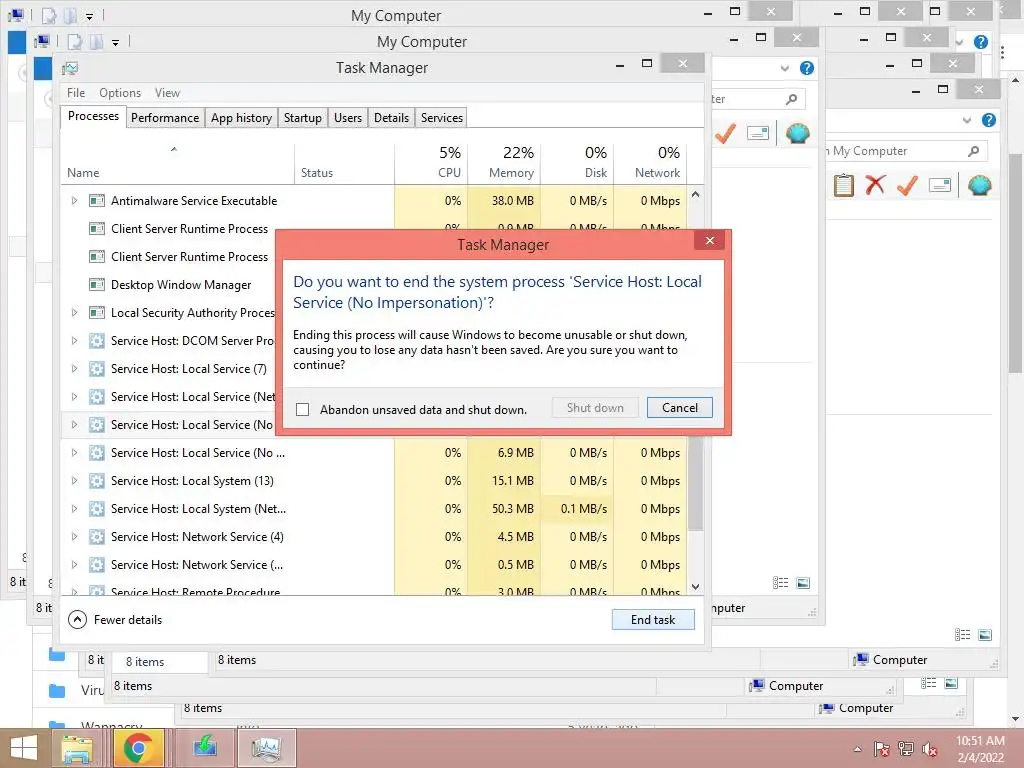
Task: Click the Action Center flag icon in system tray
Action: click(x=881, y=749)
